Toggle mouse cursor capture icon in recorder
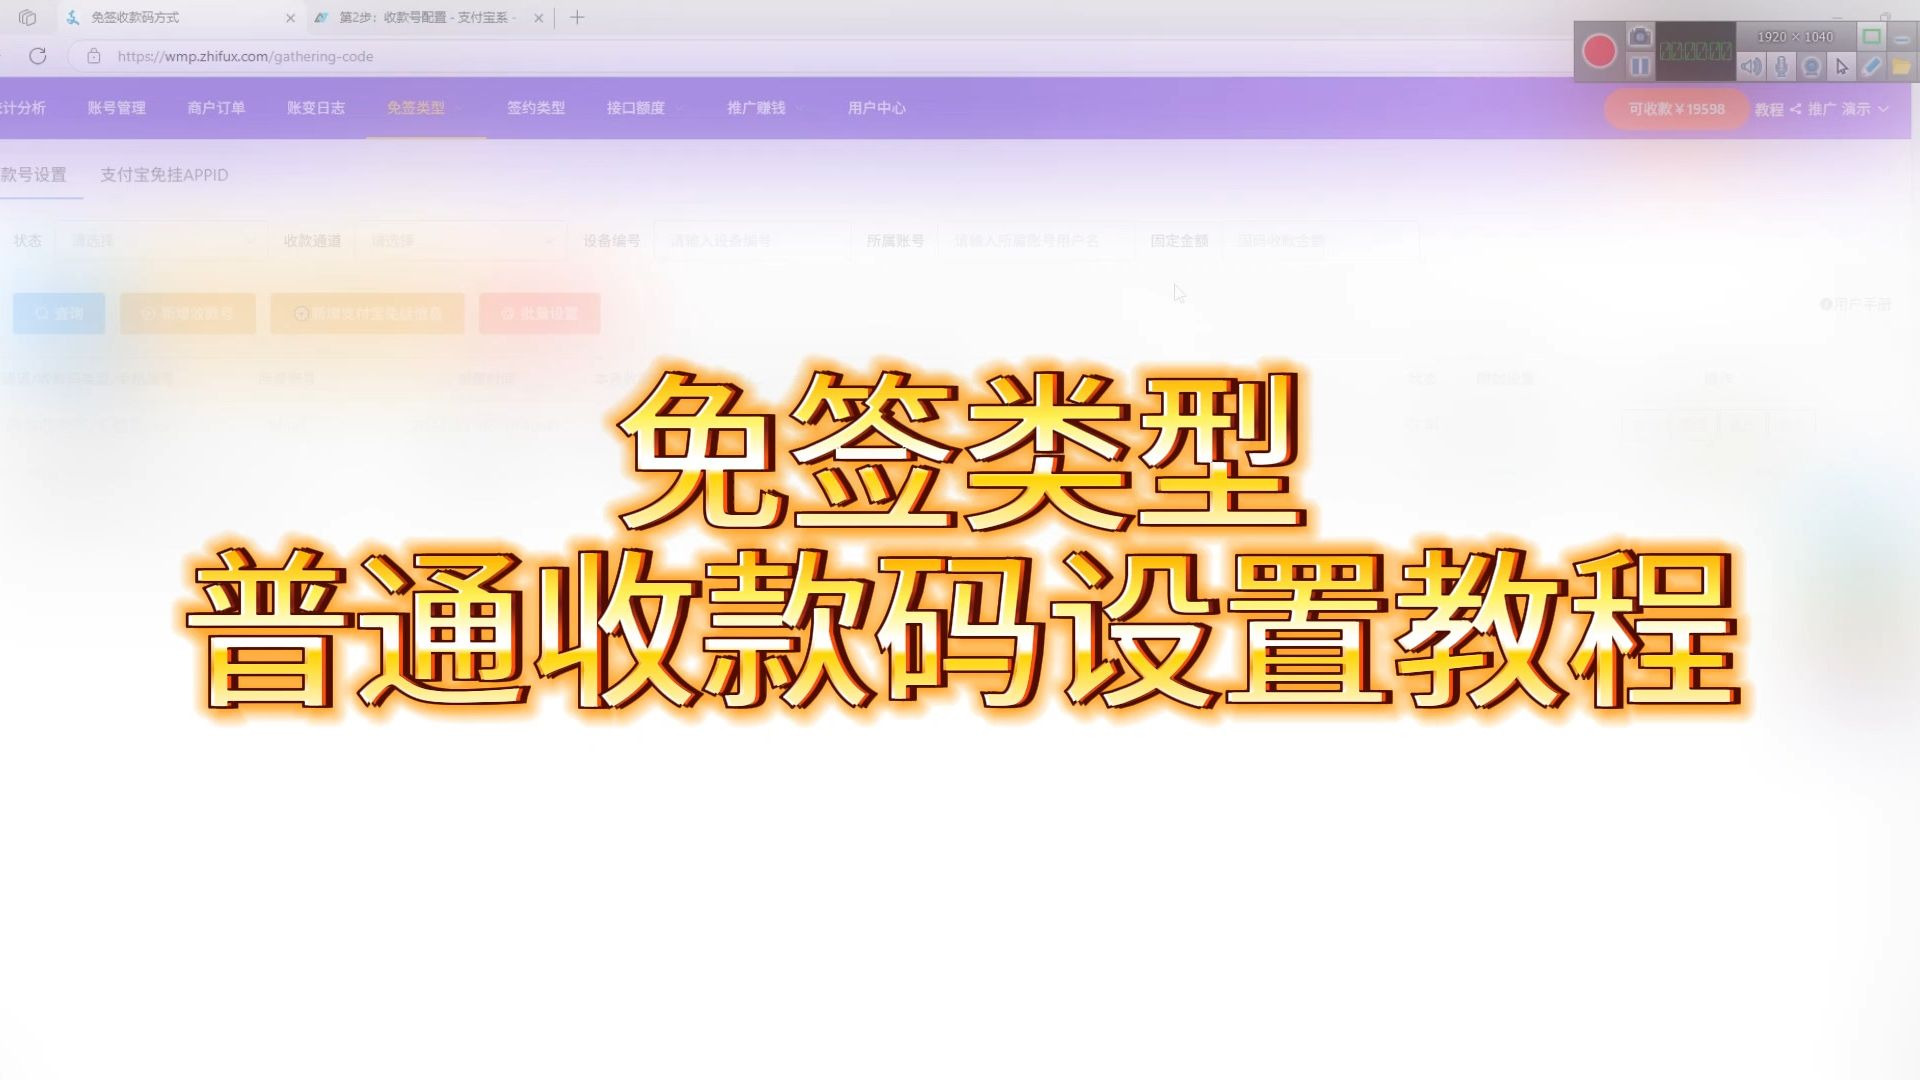 (1842, 67)
